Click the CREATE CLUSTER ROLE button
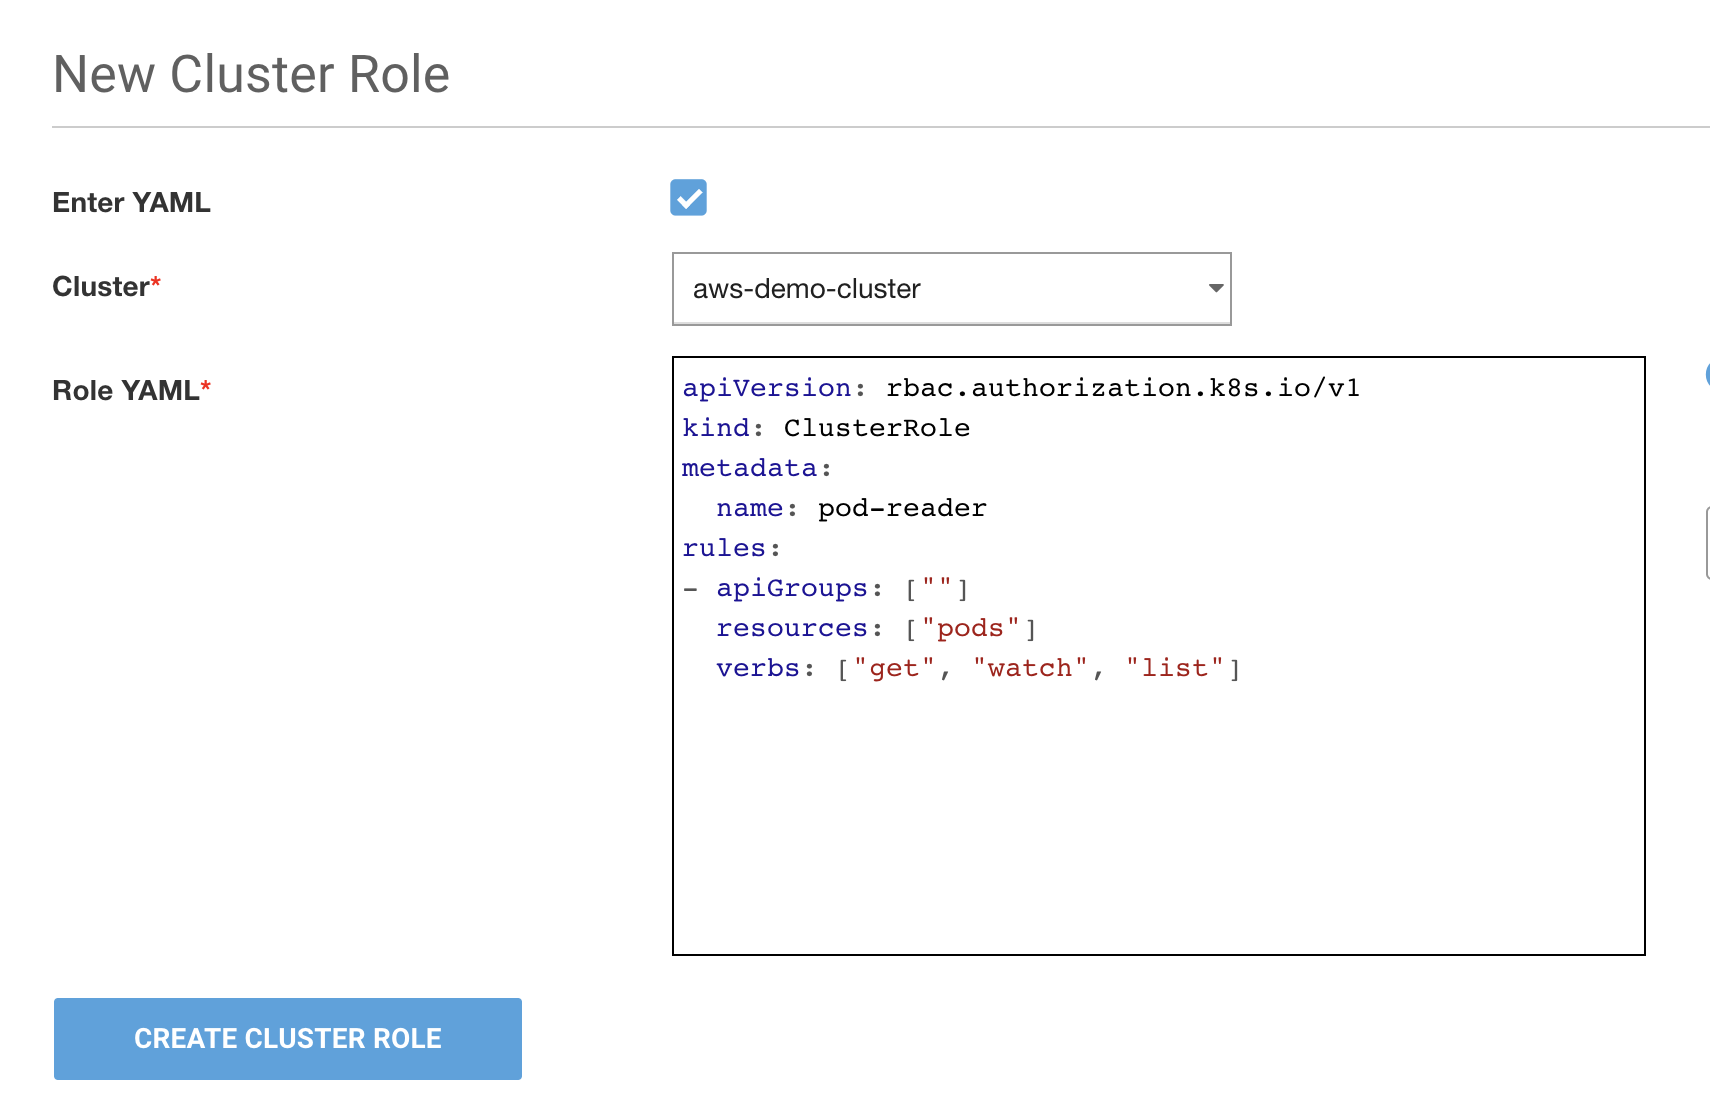The image size is (1710, 1102). [x=288, y=1038]
